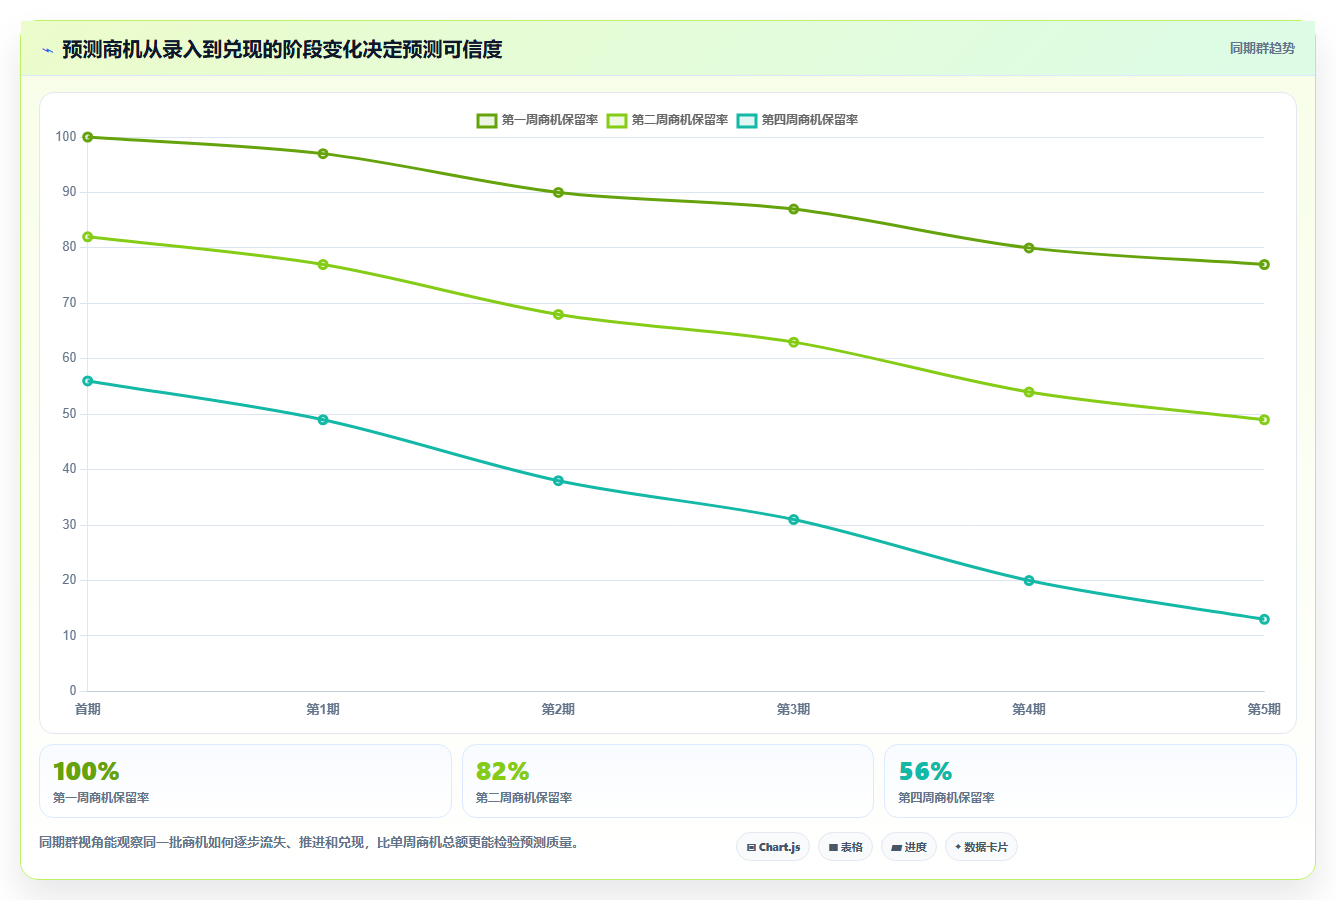Click 第二周 series point at 第1期 (77)

point(323,264)
